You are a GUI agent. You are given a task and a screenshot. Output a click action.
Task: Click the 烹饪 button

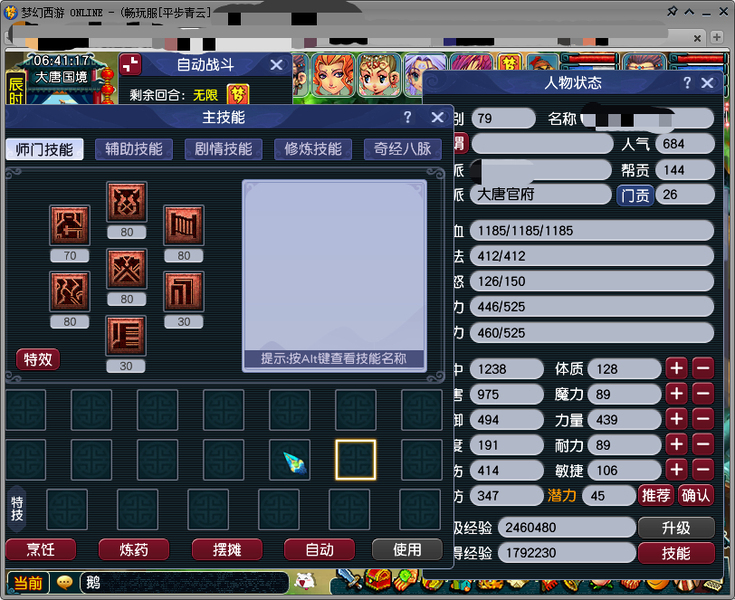(x=41, y=549)
